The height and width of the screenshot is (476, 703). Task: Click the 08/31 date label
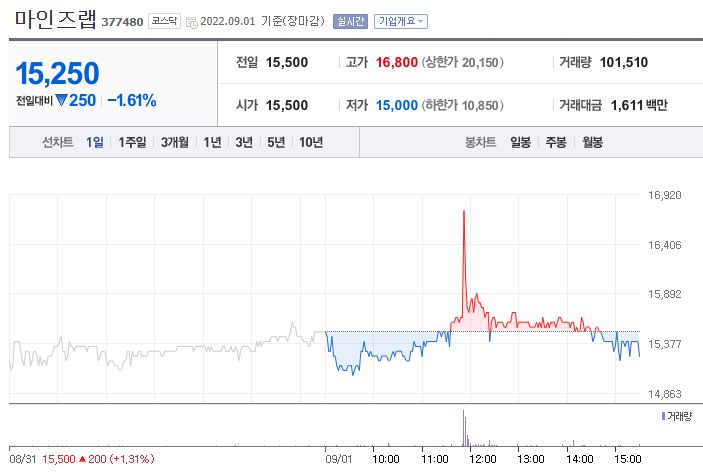(x=23, y=459)
